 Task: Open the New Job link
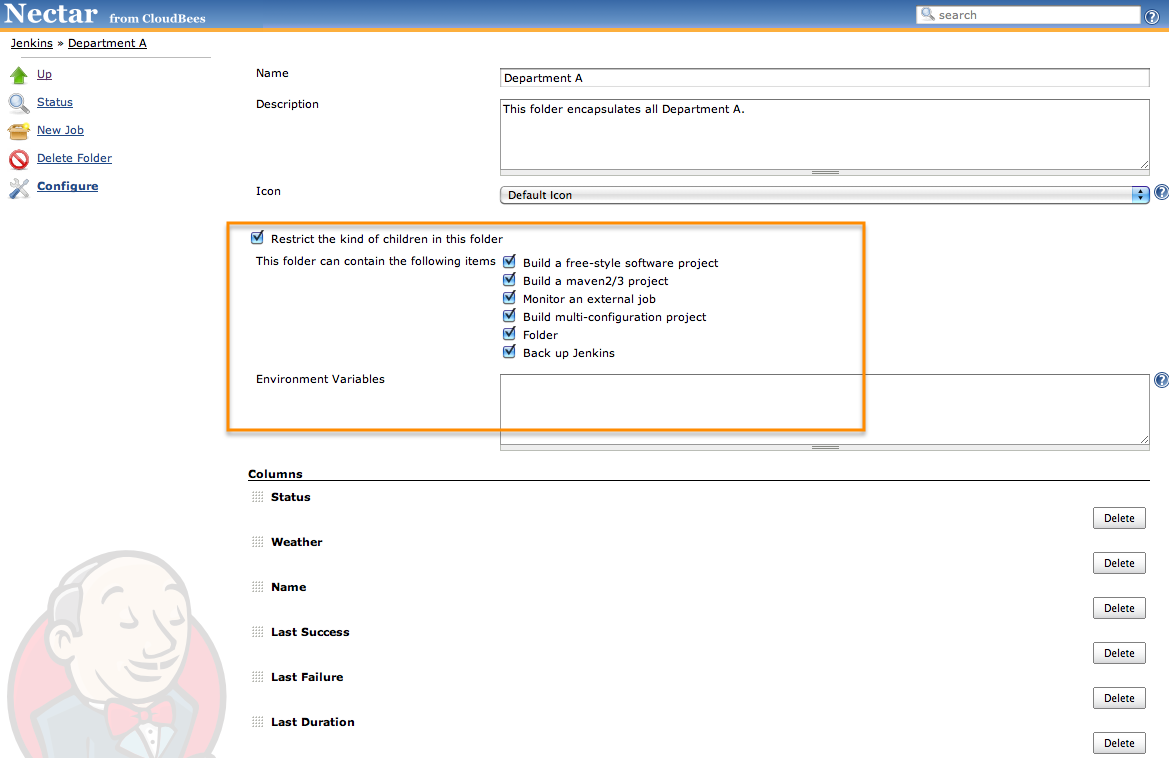pyautogui.click(x=60, y=130)
